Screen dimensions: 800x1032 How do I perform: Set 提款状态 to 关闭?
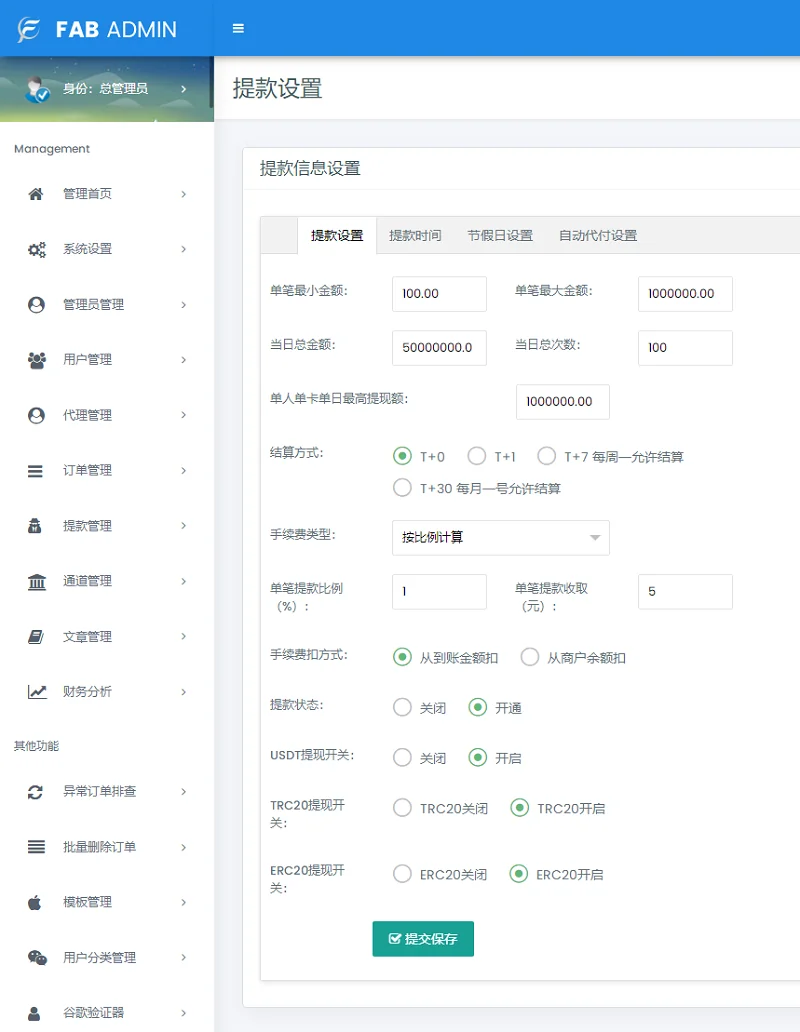[x=402, y=707]
